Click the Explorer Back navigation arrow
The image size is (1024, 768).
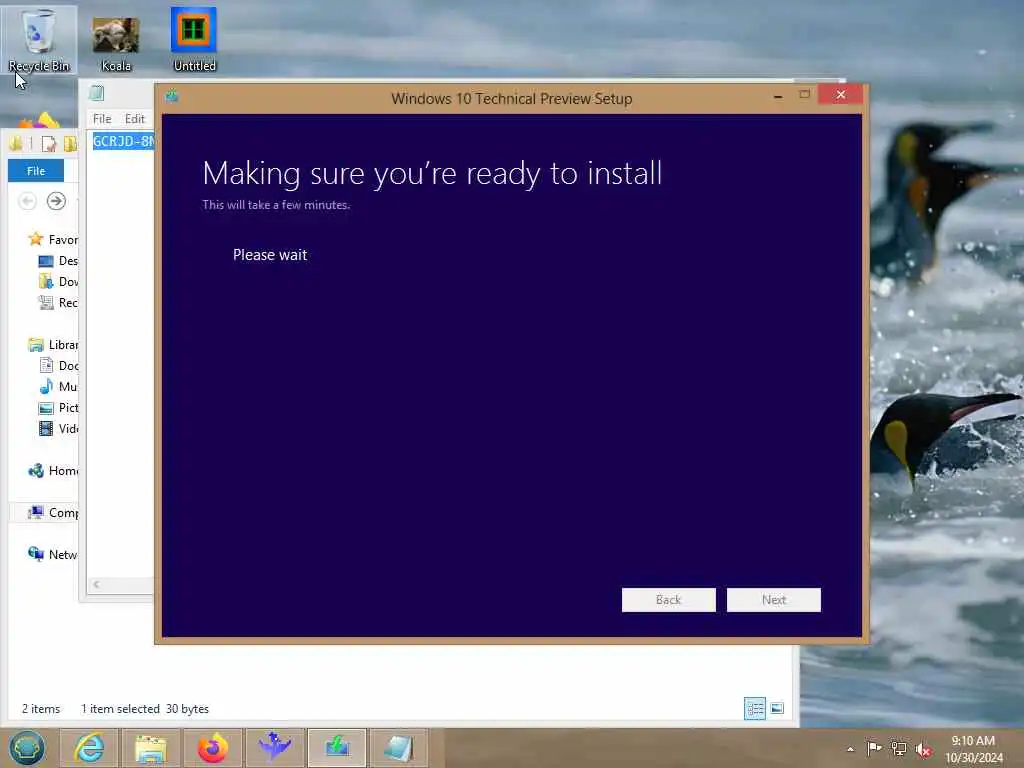coord(27,201)
